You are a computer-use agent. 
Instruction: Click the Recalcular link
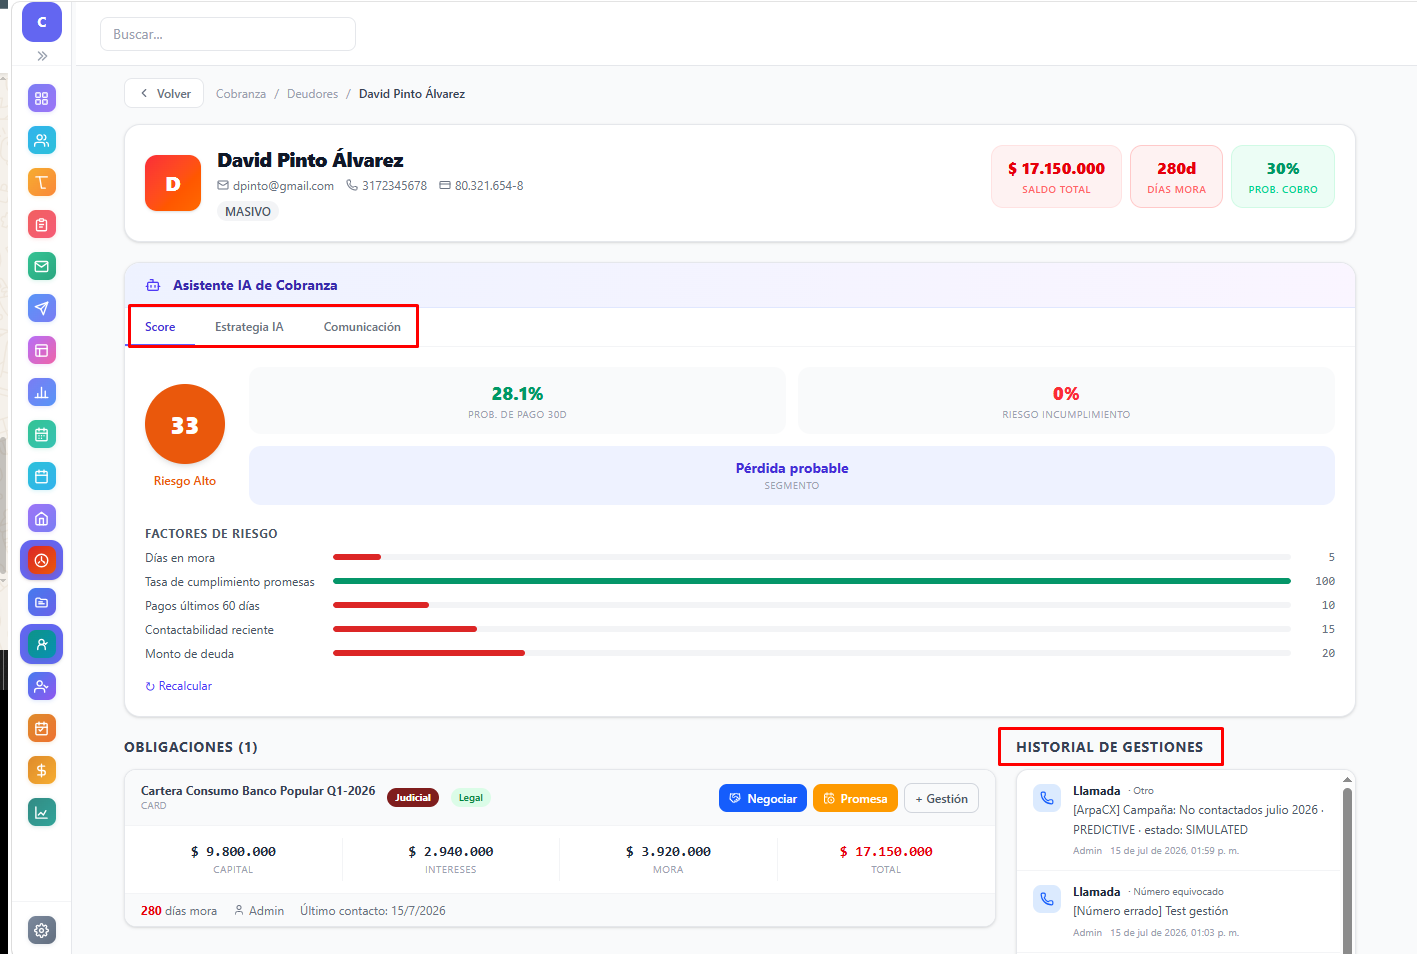tap(179, 686)
